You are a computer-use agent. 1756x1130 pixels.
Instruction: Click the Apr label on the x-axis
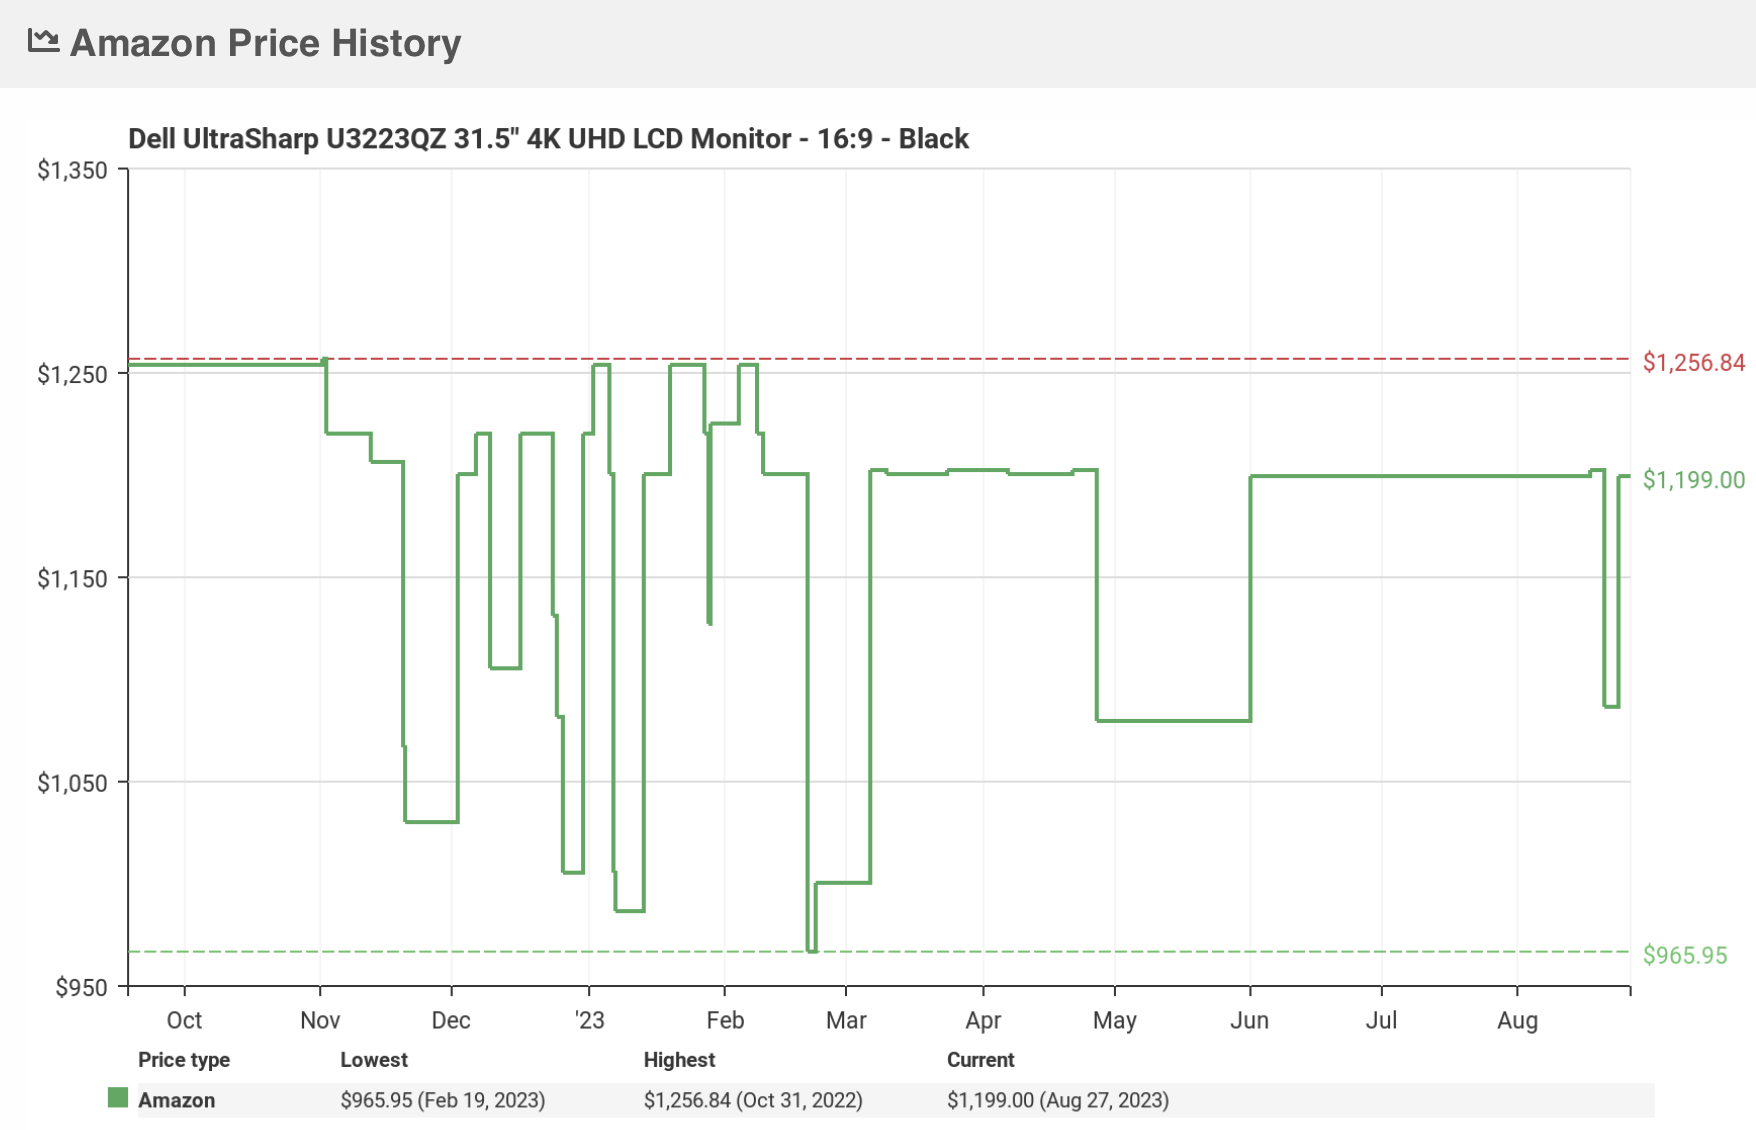coord(983,1020)
